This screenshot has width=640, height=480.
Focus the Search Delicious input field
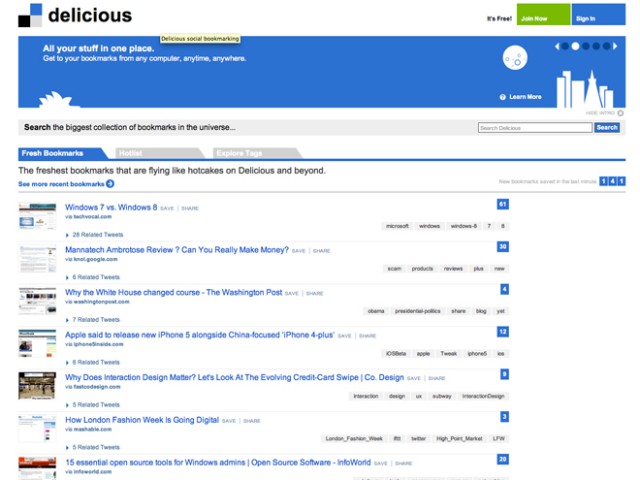[535, 128]
